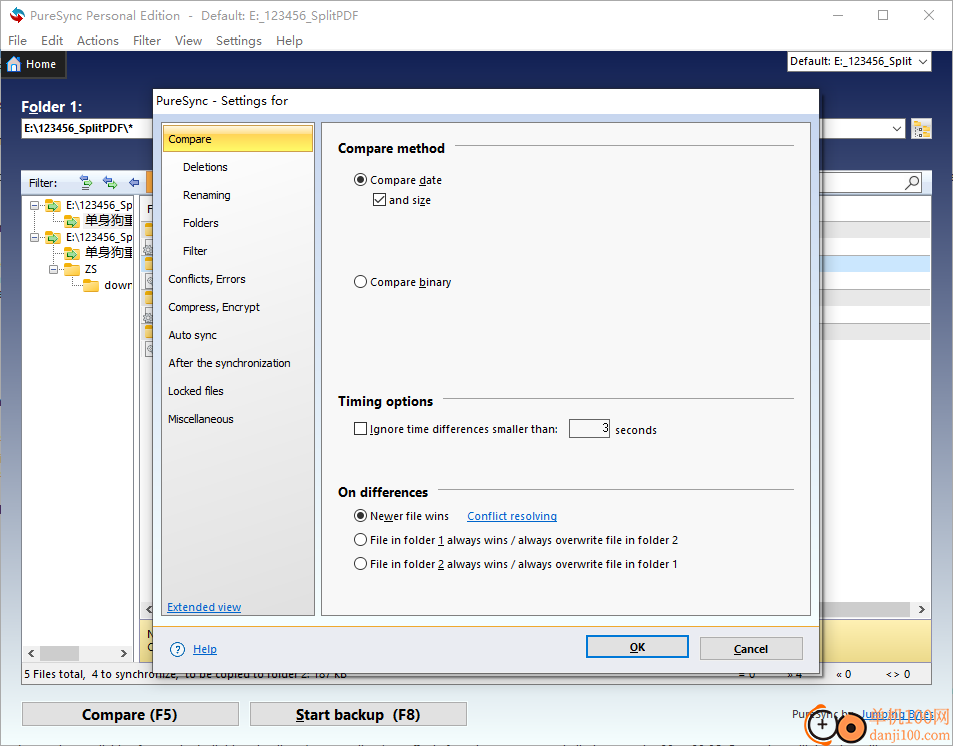Screen dimensions: 953x746
Task: Click the Cancel button
Action: [751, 649]
